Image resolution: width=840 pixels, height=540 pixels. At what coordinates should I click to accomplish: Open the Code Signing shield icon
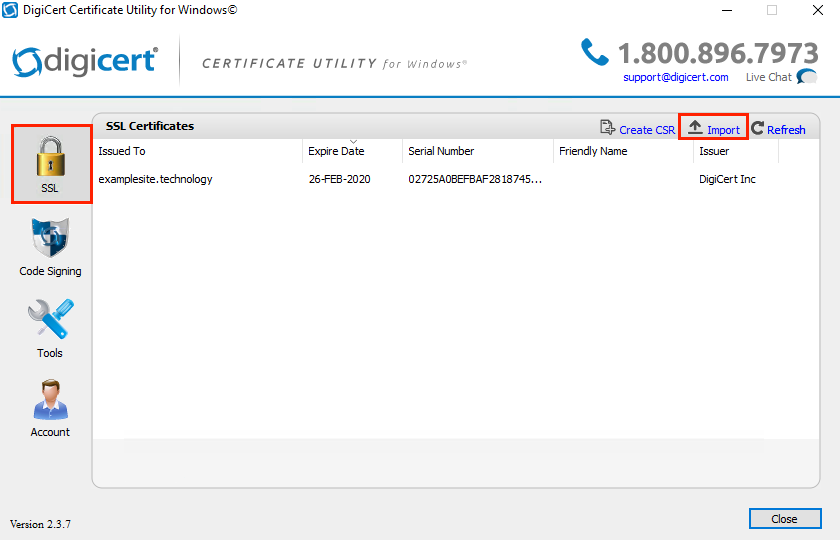[50, 239]
